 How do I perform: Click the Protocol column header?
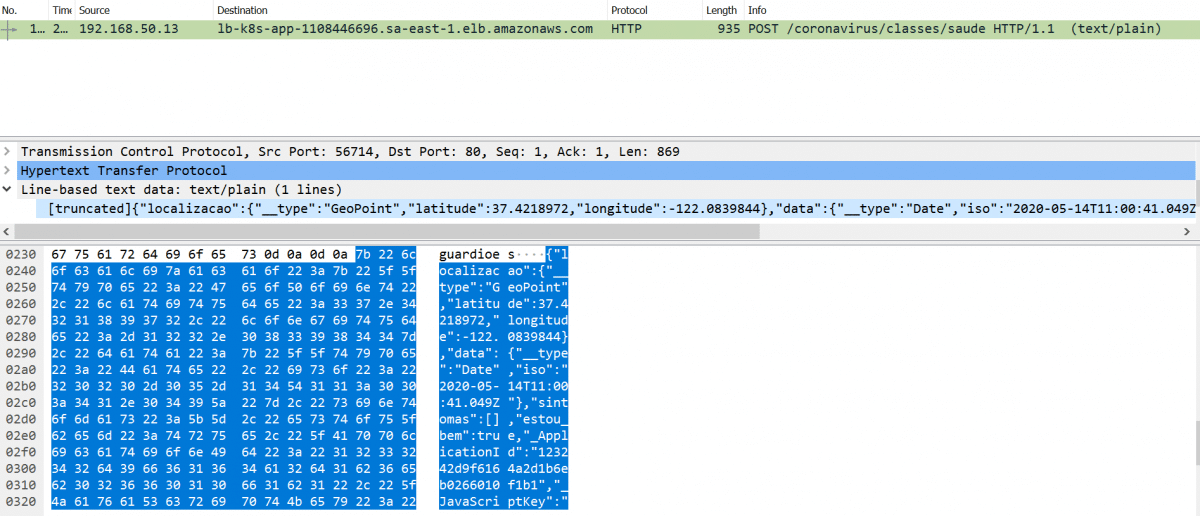632,10
